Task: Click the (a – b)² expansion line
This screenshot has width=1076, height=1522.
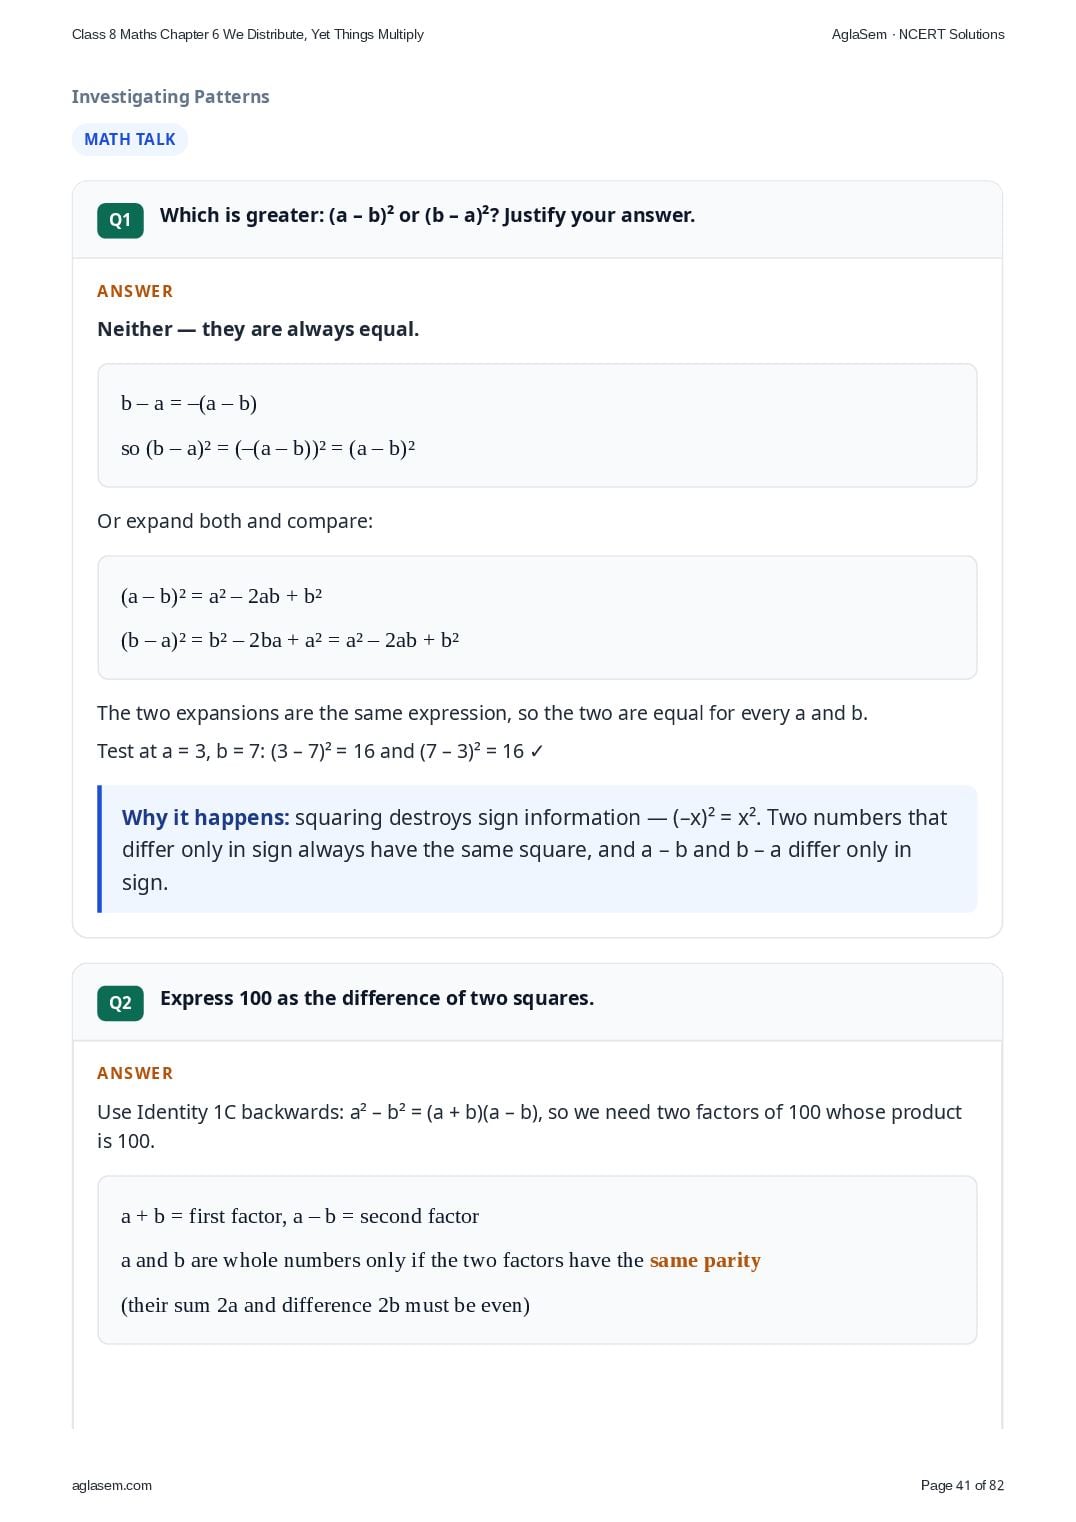Action: pos(222,596)
